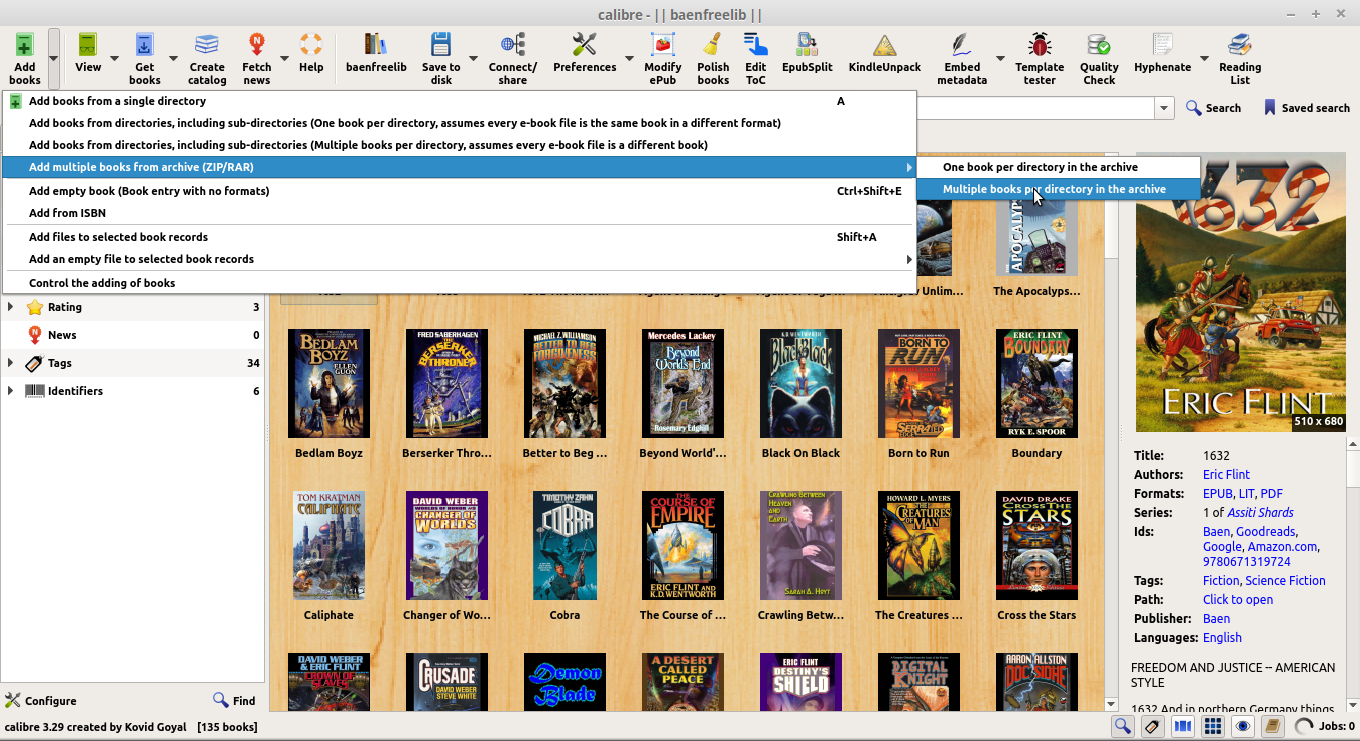Open the search history dropdown arrow
Viewport: 1360px width, 741px height.
(x=1164, y=108)
